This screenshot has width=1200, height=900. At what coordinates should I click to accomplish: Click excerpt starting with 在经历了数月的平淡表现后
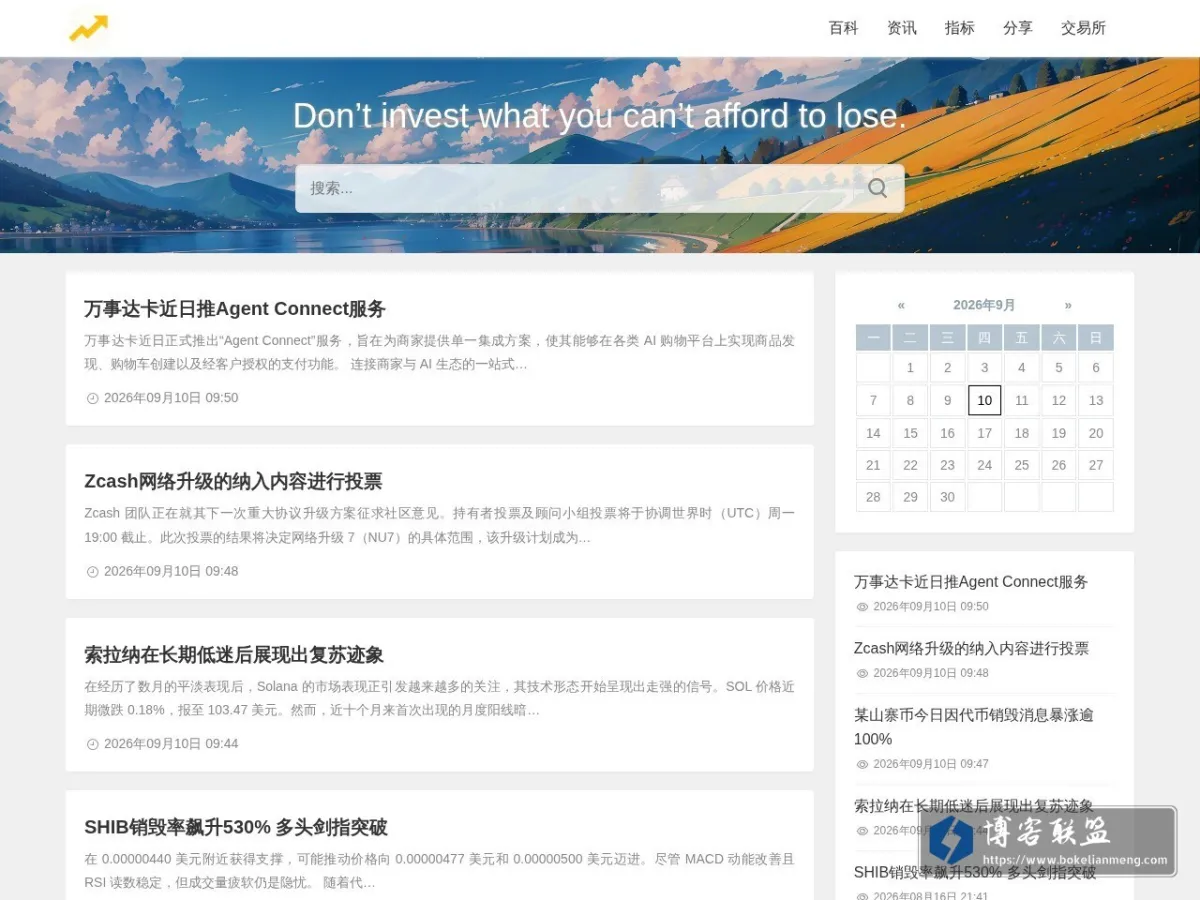pos(439,698)
